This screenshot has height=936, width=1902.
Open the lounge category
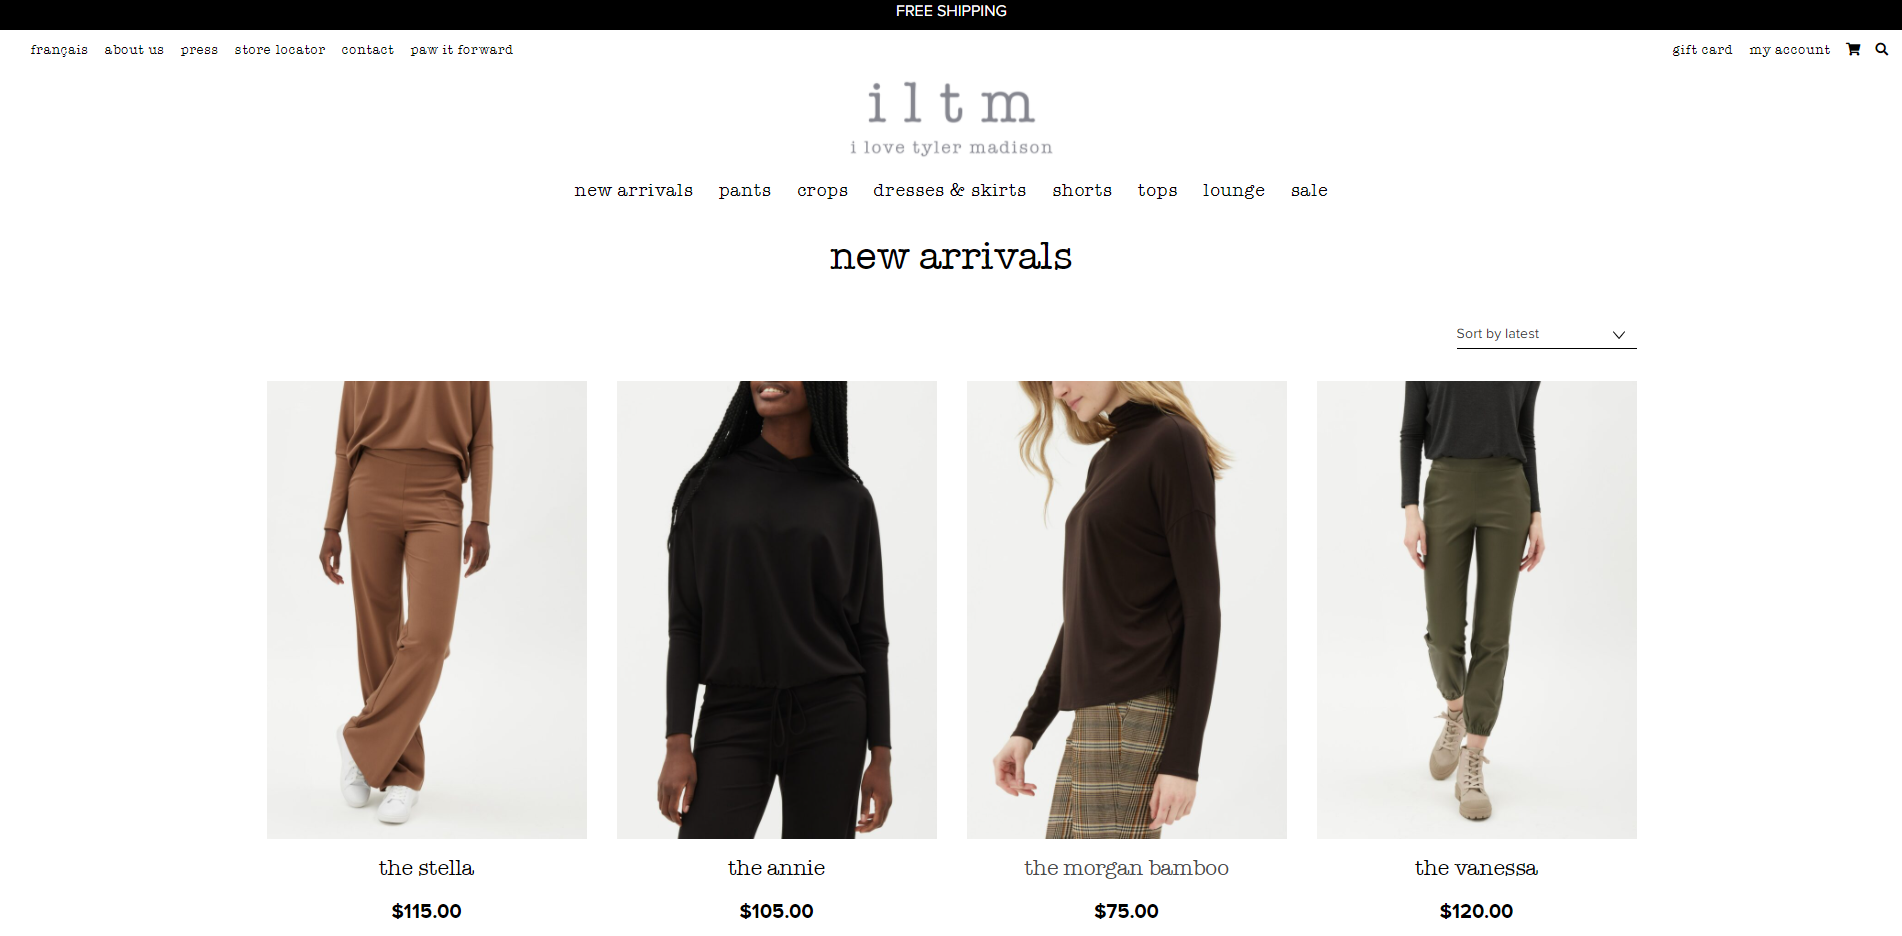1234,190
